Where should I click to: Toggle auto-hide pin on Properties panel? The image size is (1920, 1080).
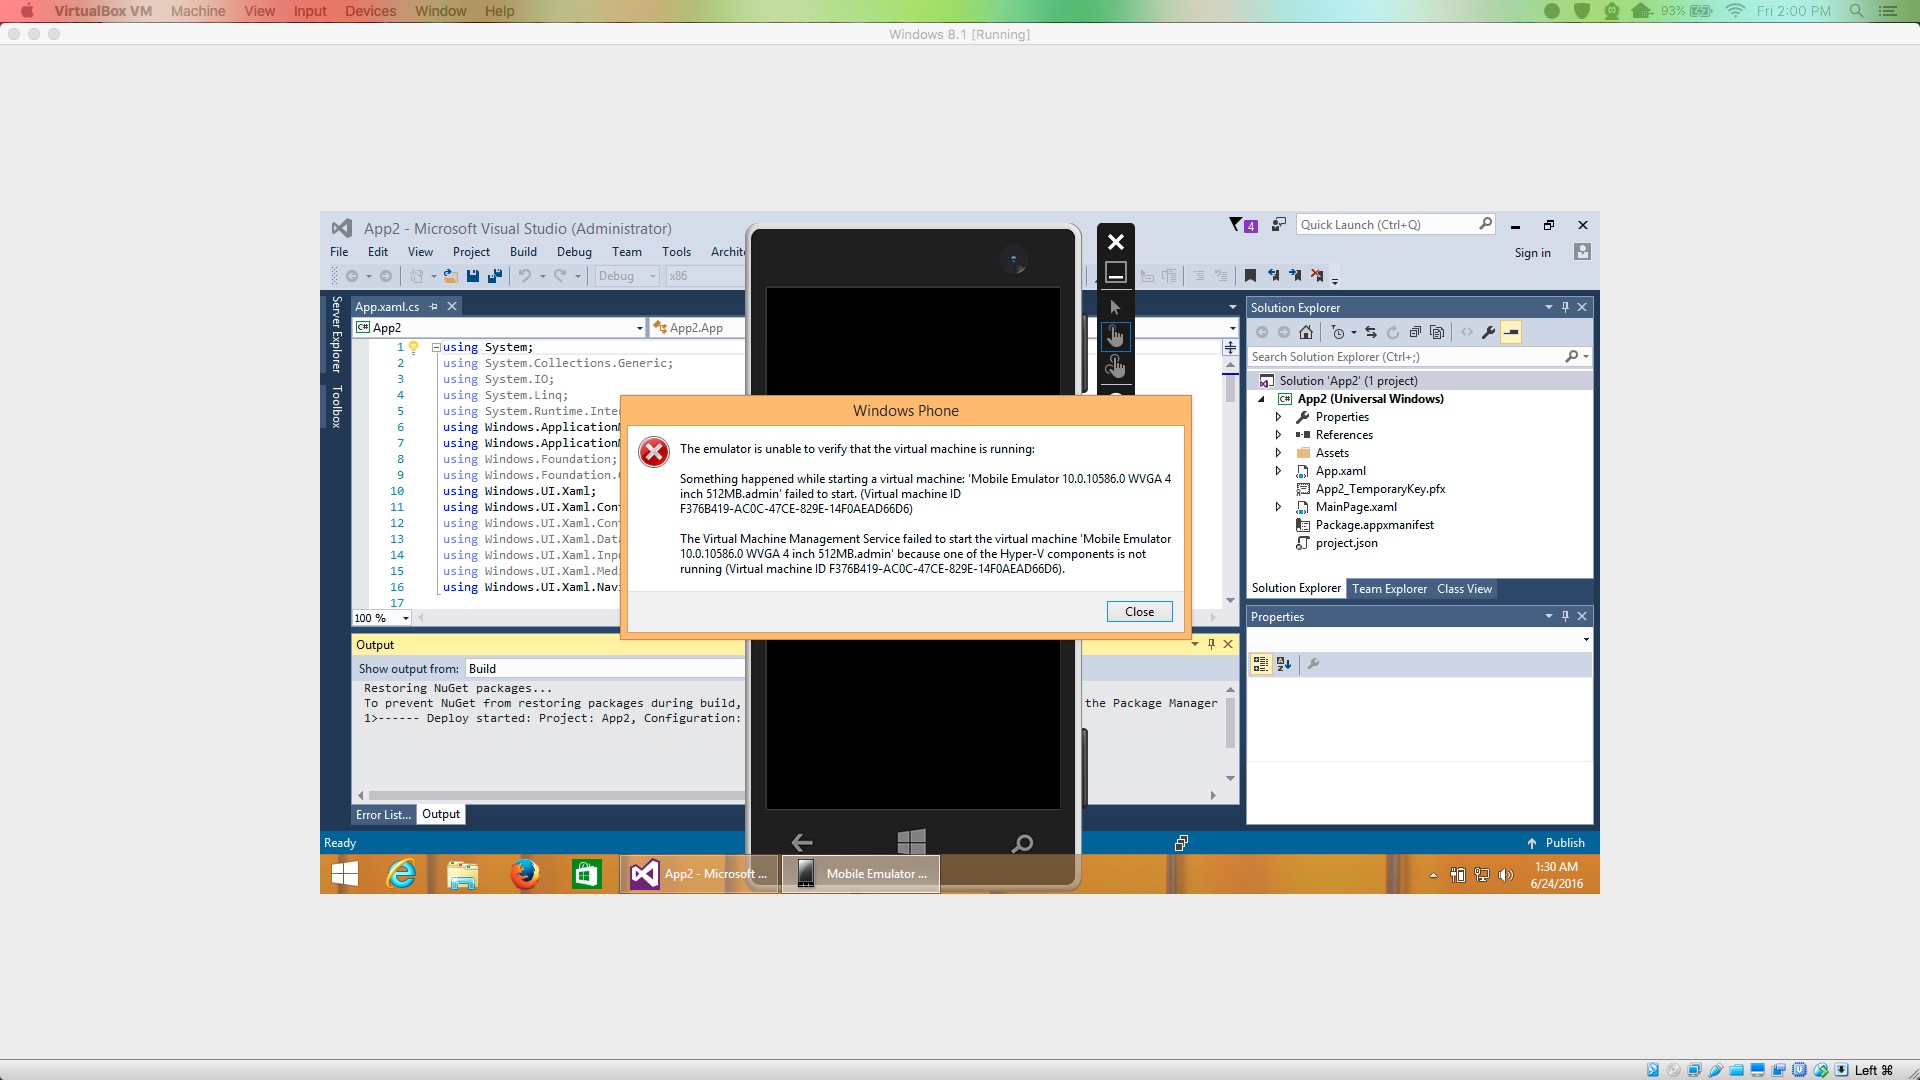1565,616
